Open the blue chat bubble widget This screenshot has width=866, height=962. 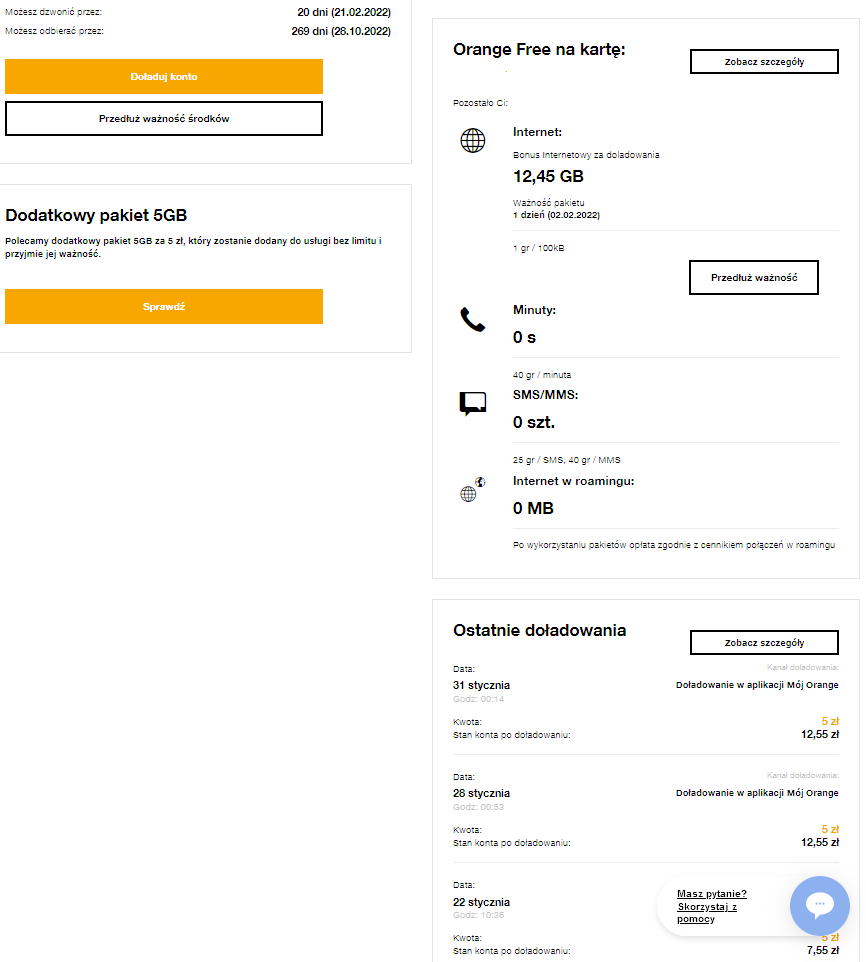click(x=819, y=906)
